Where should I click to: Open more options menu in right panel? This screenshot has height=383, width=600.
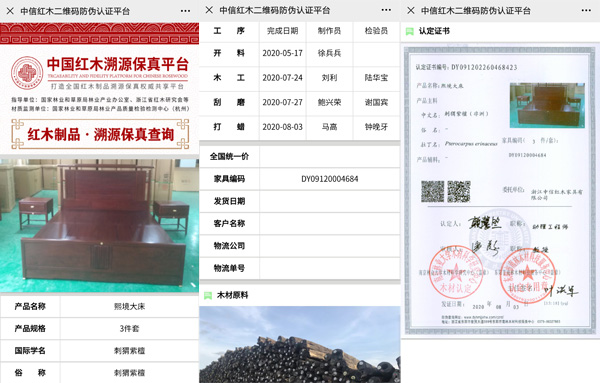[x=586, y=11]
